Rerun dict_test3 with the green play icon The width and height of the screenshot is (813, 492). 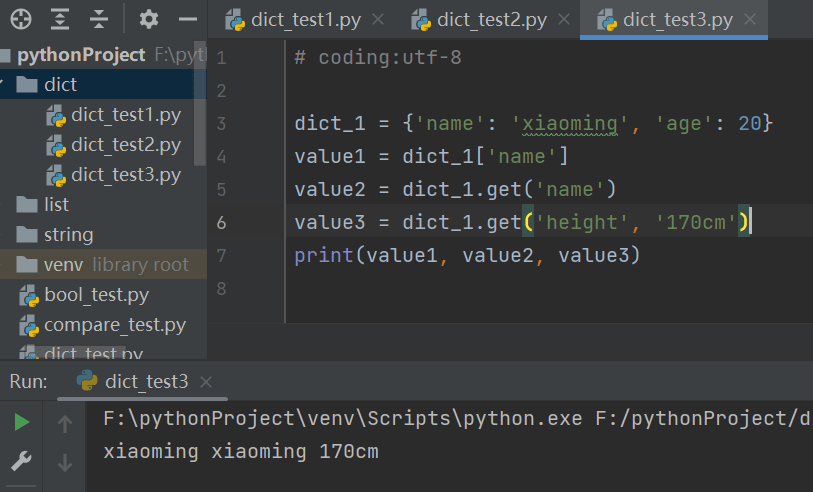pos(21,423)
